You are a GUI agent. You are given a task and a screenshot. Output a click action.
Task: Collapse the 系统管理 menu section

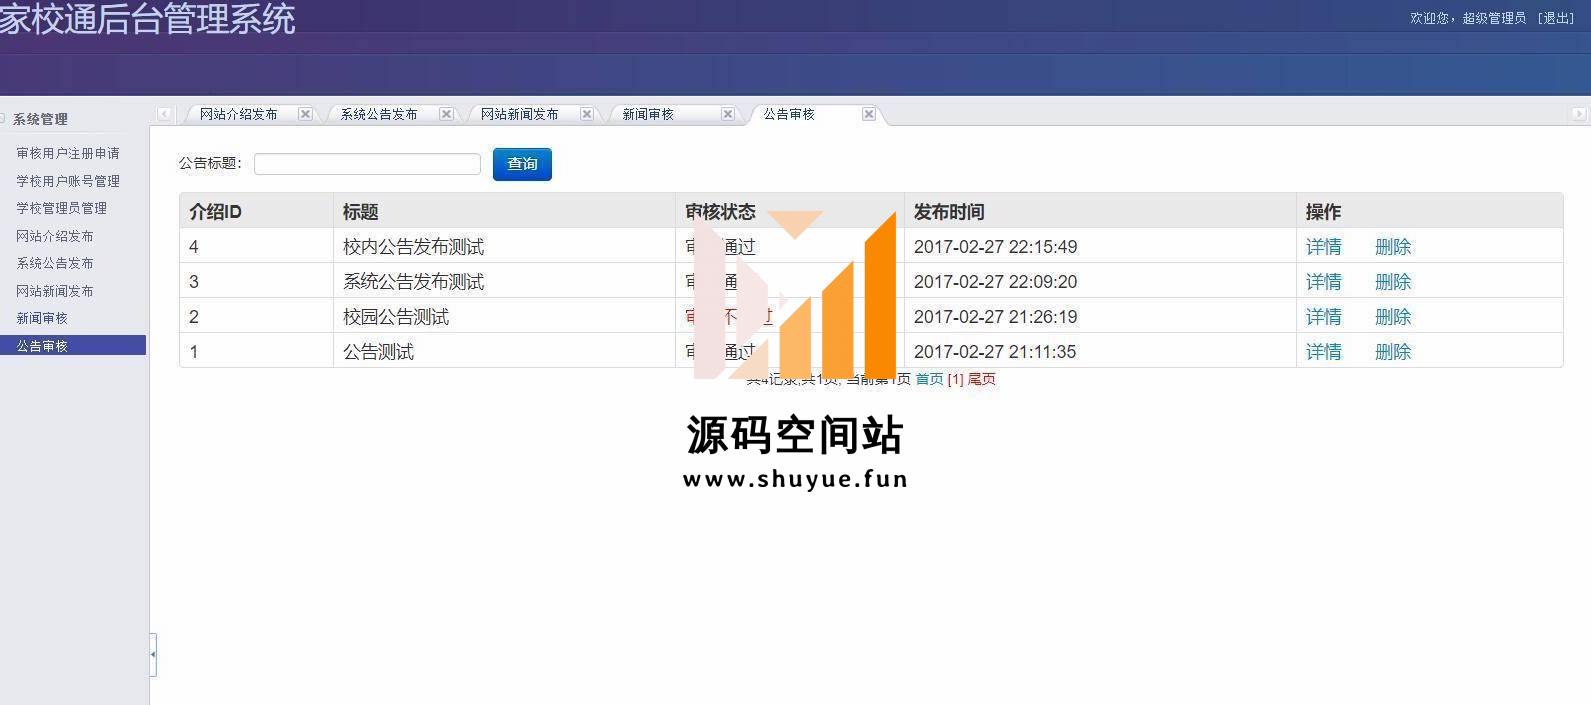(x=3, y=119)
